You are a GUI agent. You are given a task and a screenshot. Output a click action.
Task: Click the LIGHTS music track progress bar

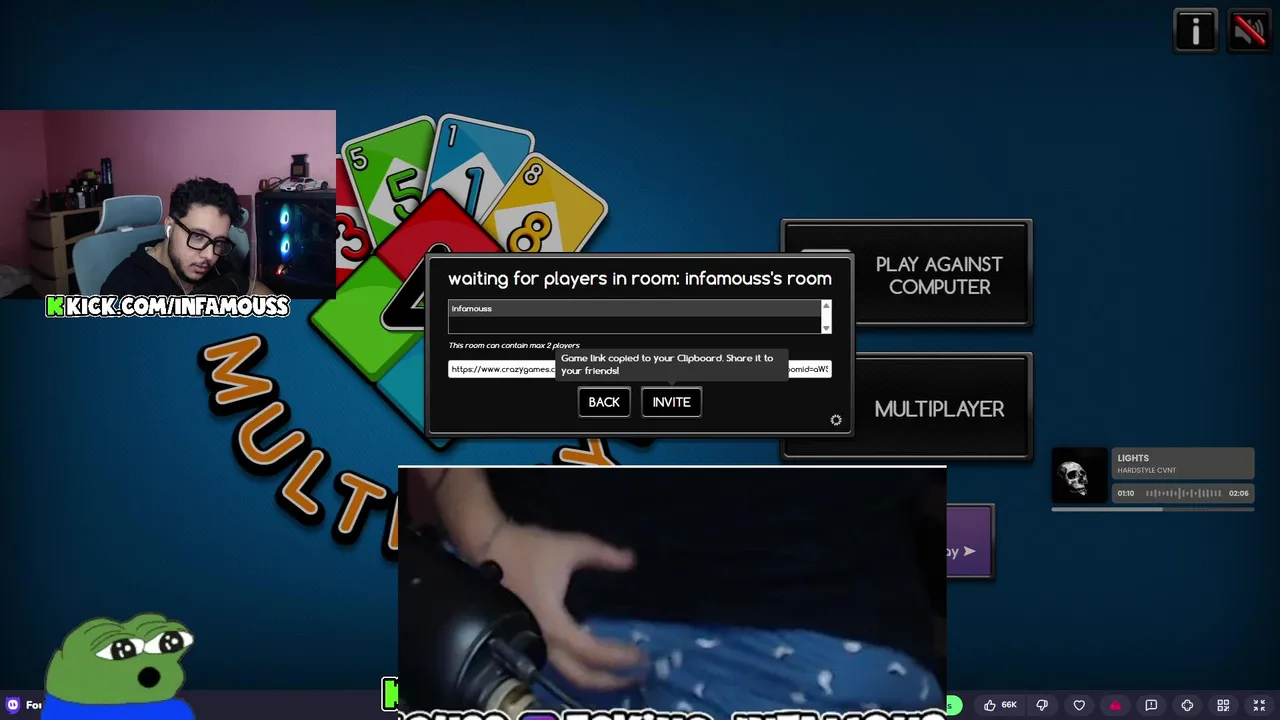point(1152,510)
